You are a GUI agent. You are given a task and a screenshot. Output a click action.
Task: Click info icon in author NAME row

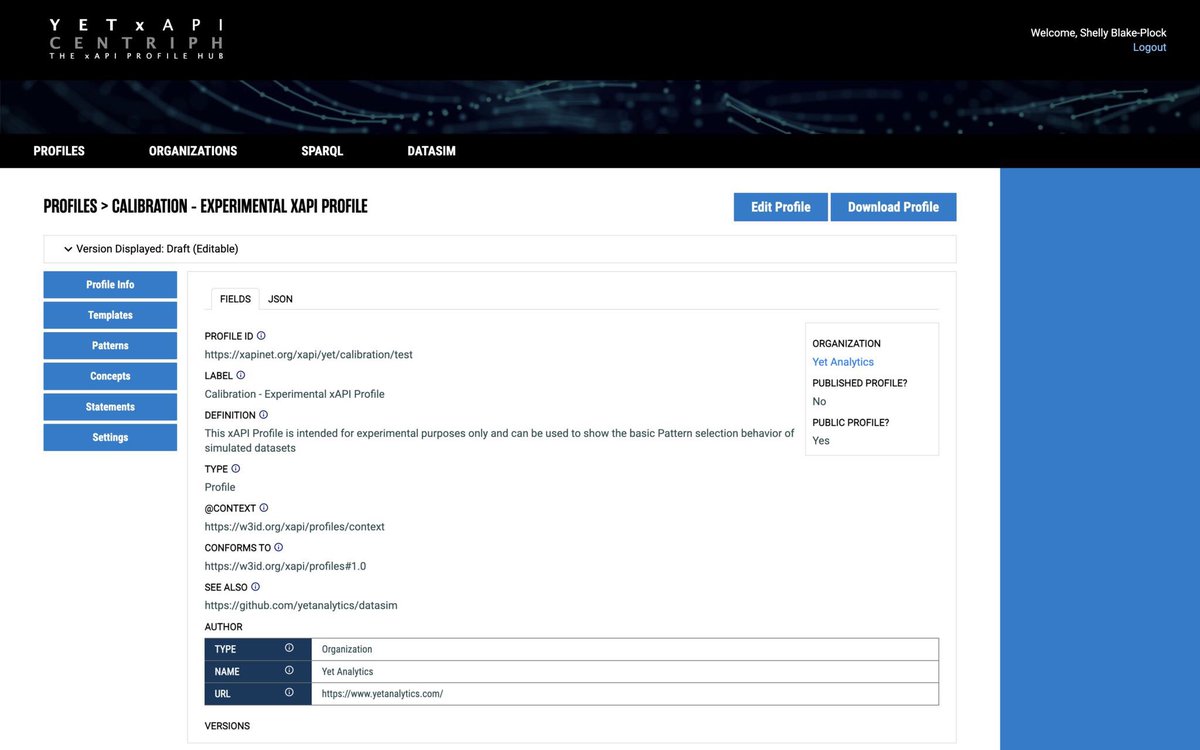(x=289, y=671)
